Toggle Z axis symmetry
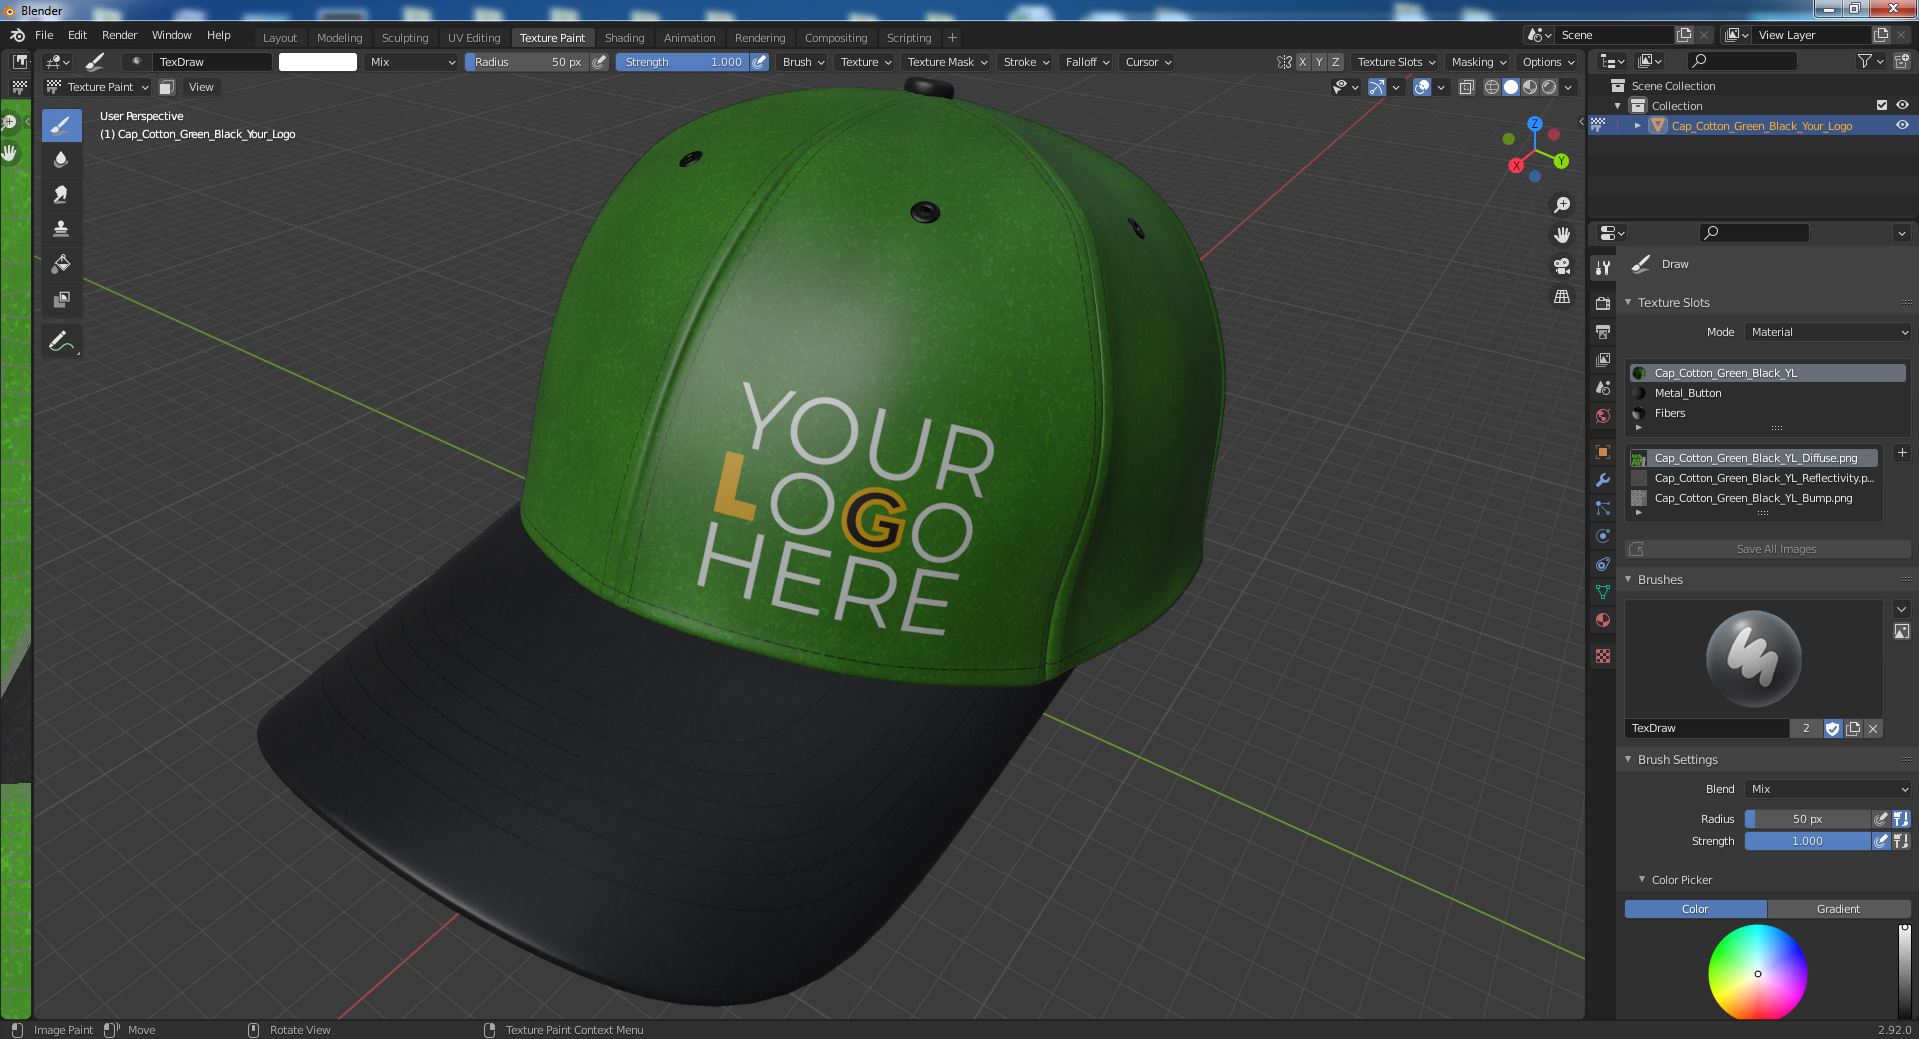The width and height of the screenshot is (1919, 1039). tap(1335, 62)
